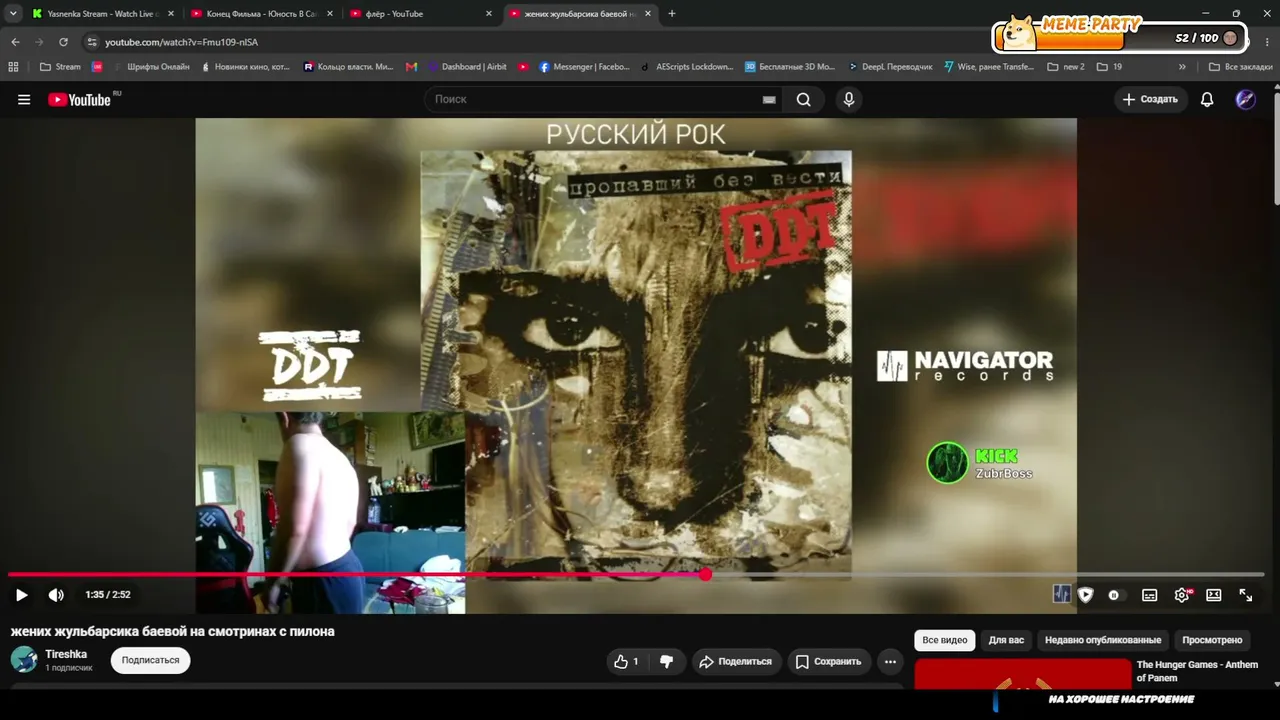
Task: Open the on-screen keyboard in search box
Action: click(769, 99)
